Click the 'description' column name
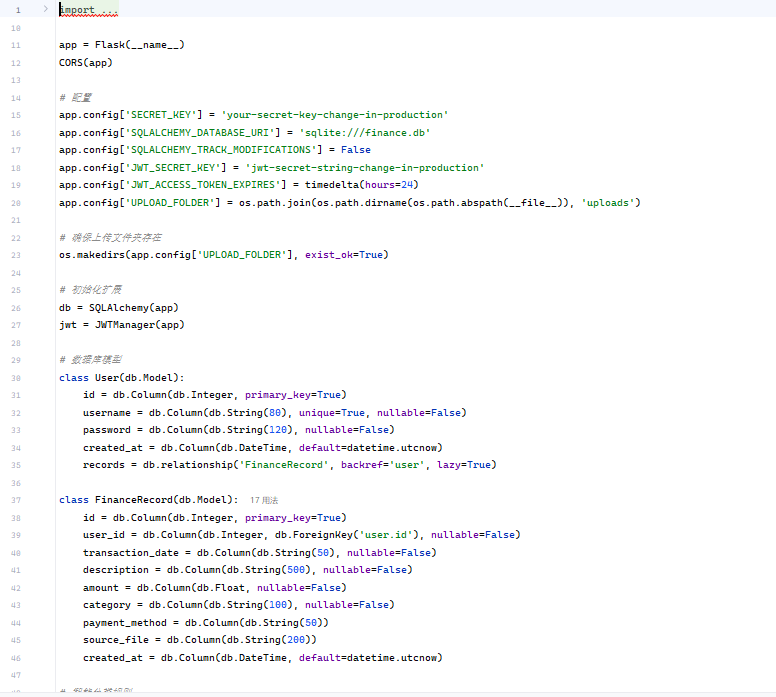This screenshot has height=697, width=776. (x=116, y=570)
